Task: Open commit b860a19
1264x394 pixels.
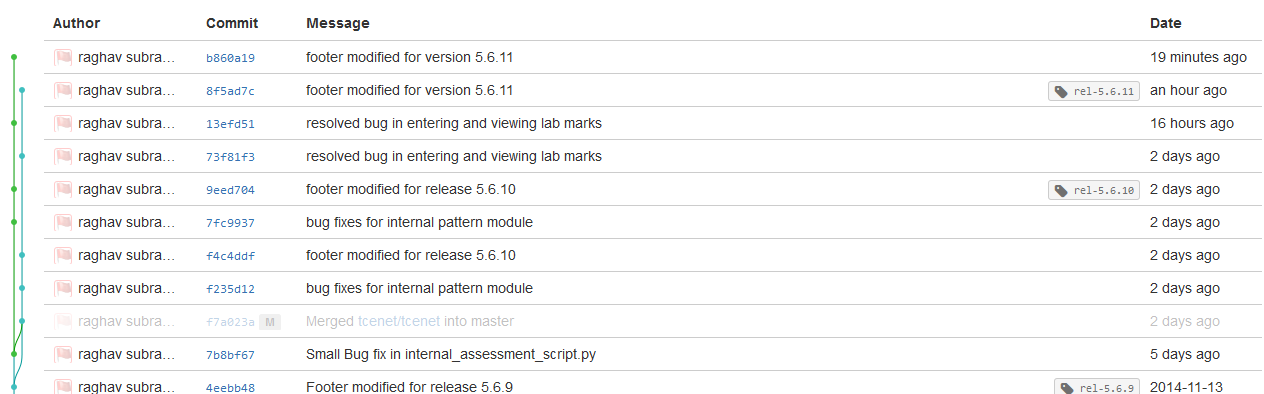Action: point(230,58)
